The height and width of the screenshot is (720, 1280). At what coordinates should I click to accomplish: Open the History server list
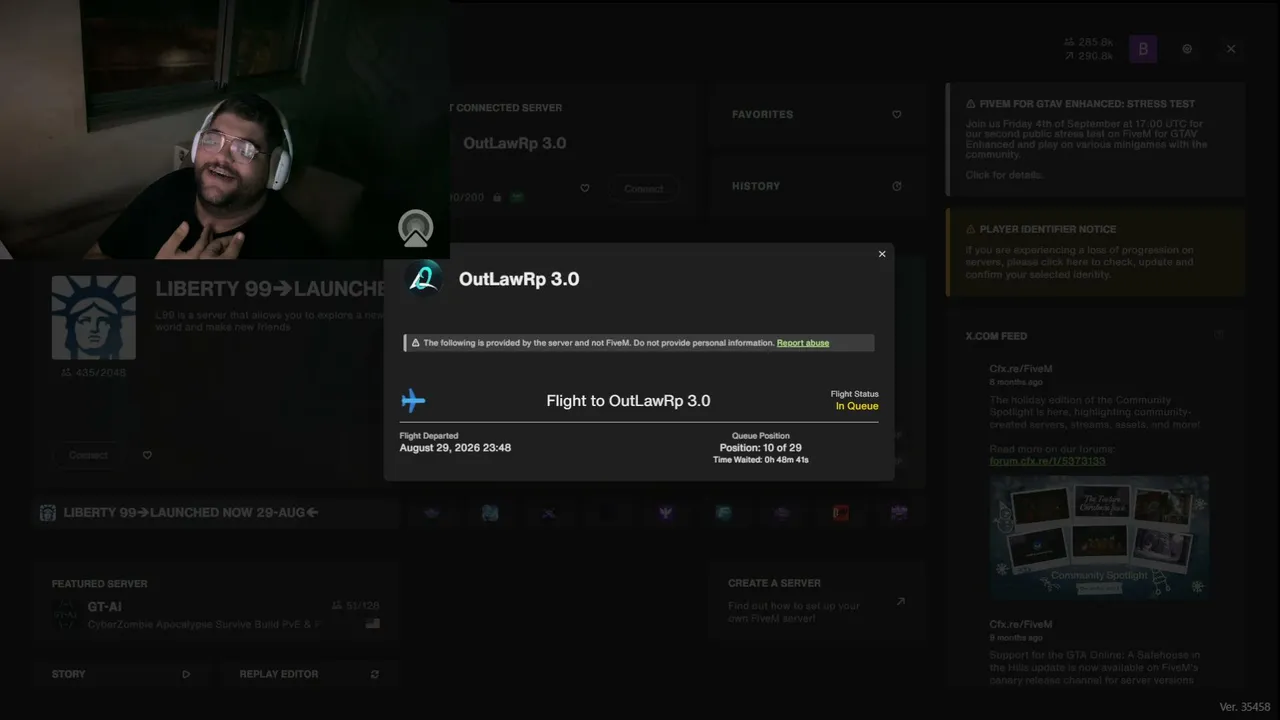tap(816, 186)
